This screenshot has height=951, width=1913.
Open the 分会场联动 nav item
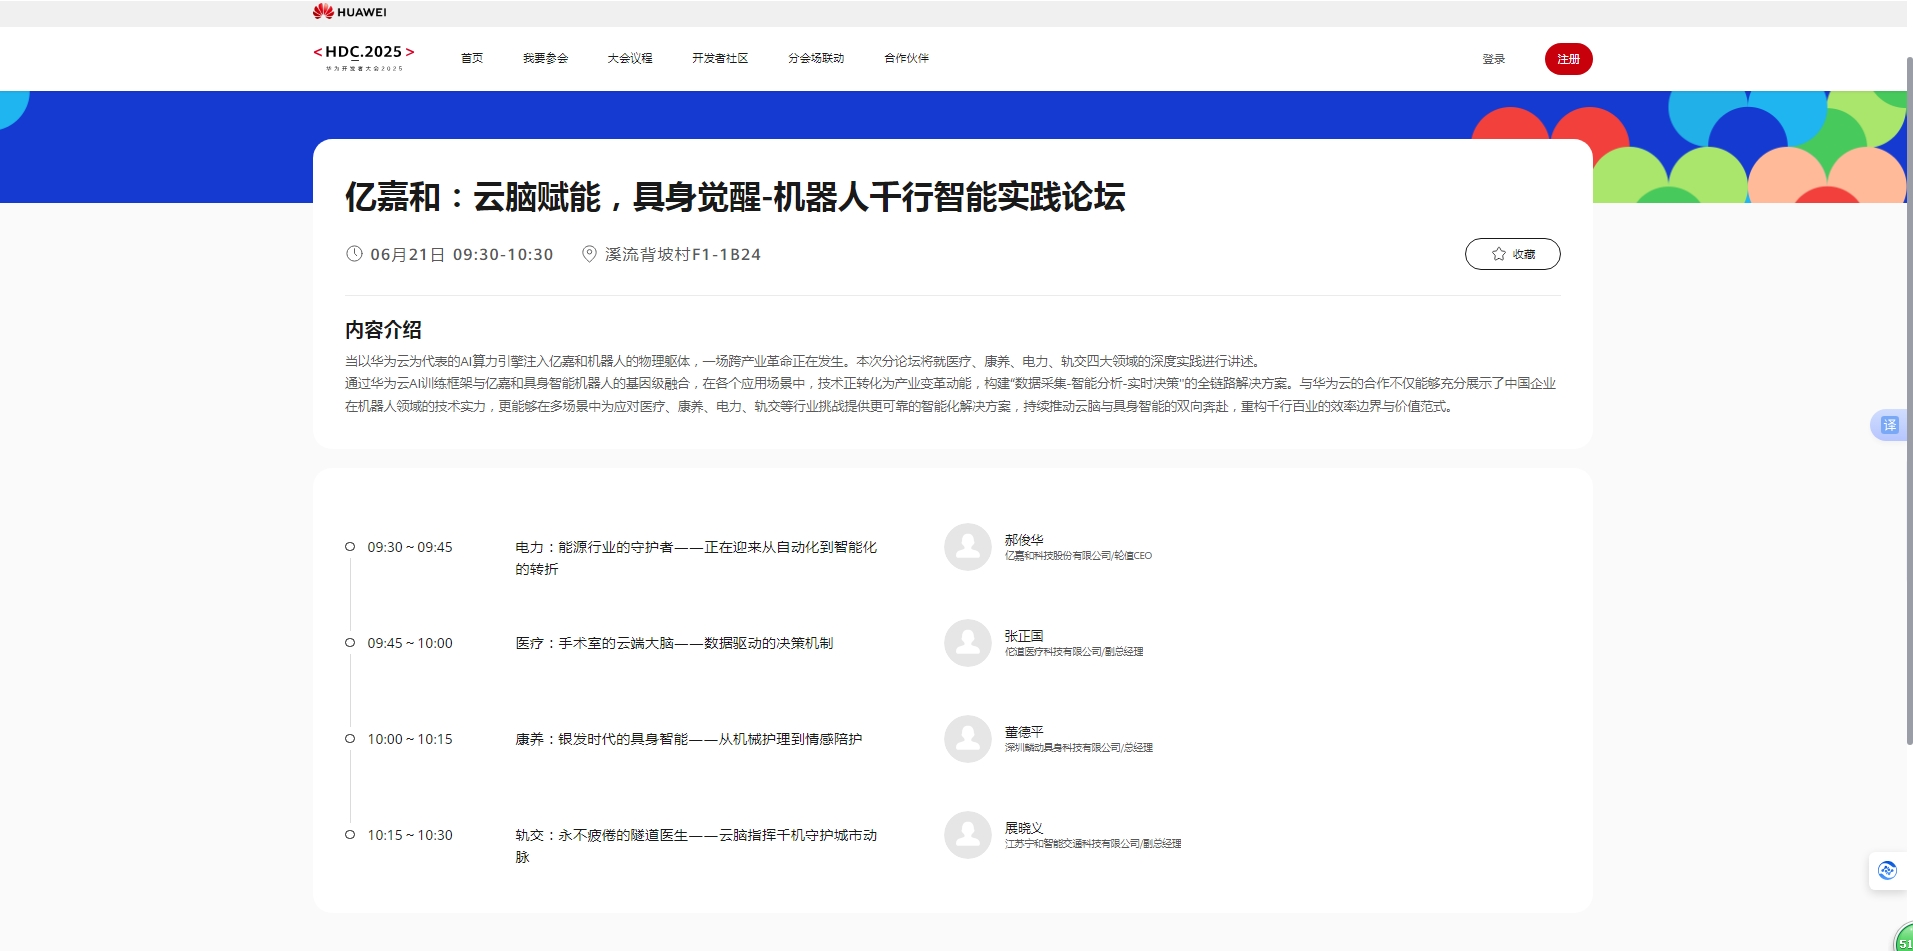pos(816,58)
